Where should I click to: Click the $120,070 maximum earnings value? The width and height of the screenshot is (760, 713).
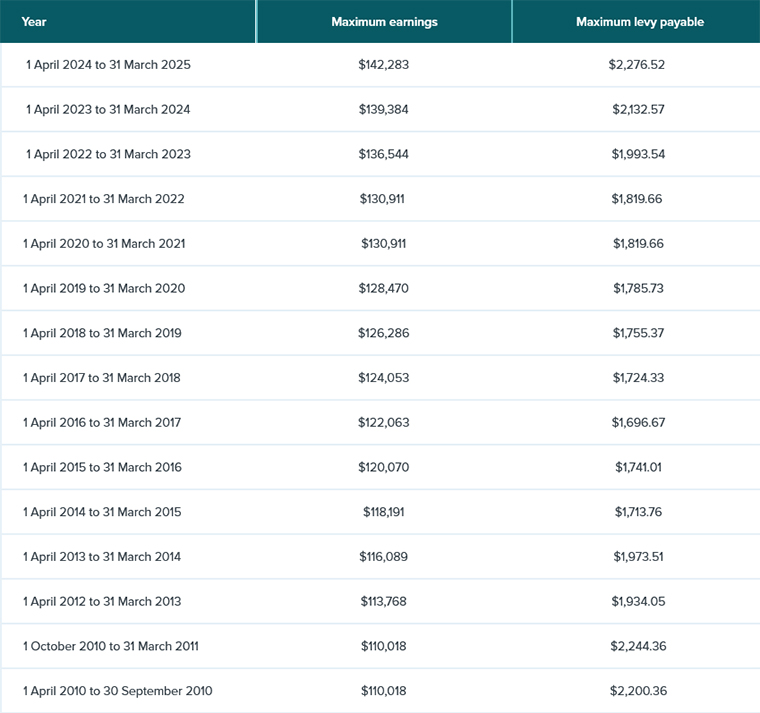click(384, 467)
